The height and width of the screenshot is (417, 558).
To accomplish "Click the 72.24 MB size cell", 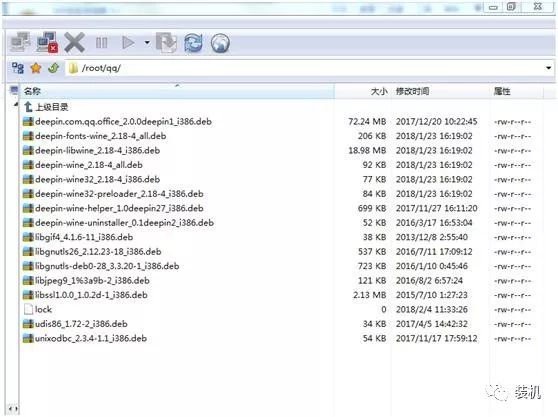I will pos(367,121).
